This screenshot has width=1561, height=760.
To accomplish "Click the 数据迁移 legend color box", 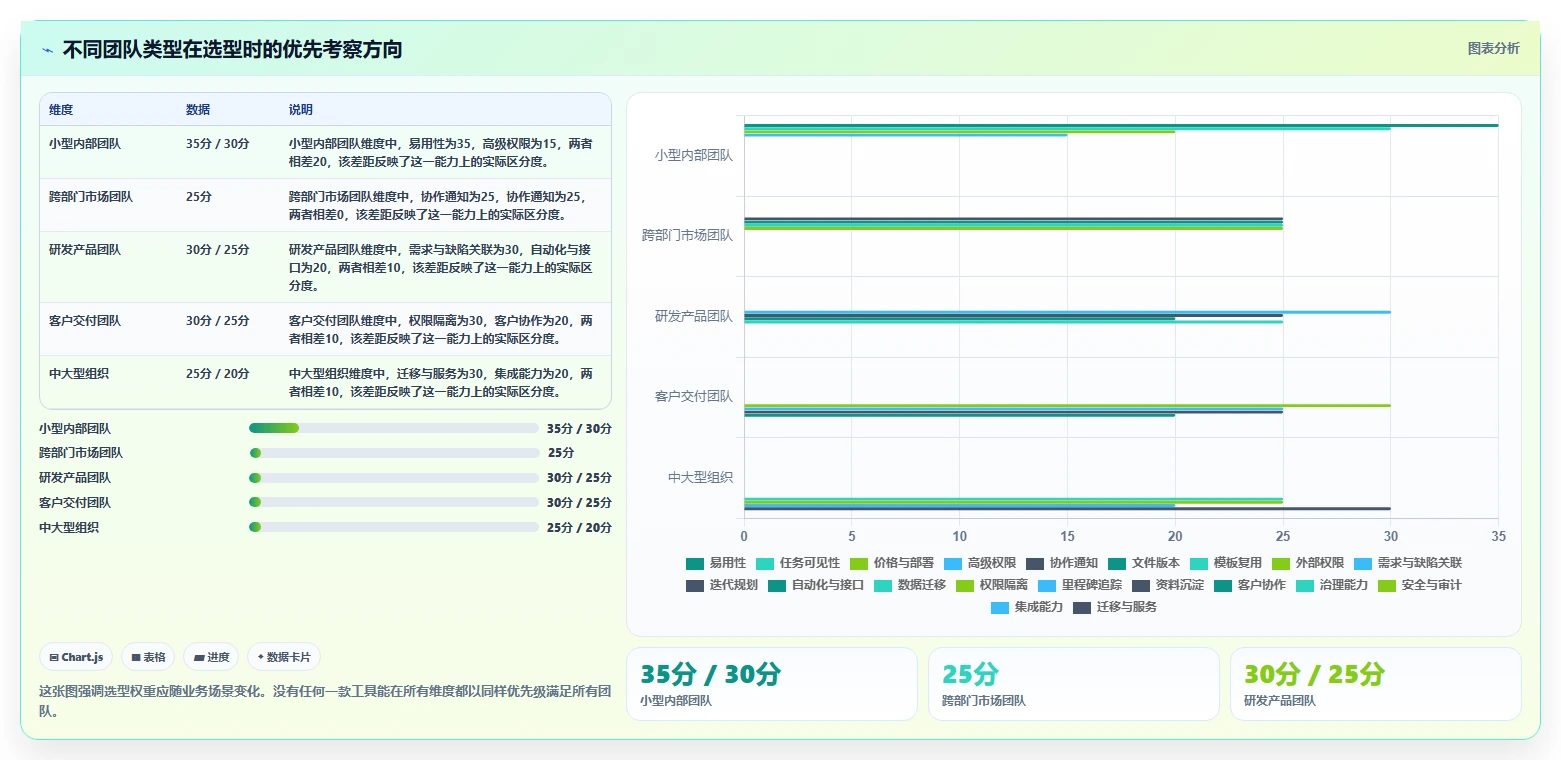I will pos(883,585).
